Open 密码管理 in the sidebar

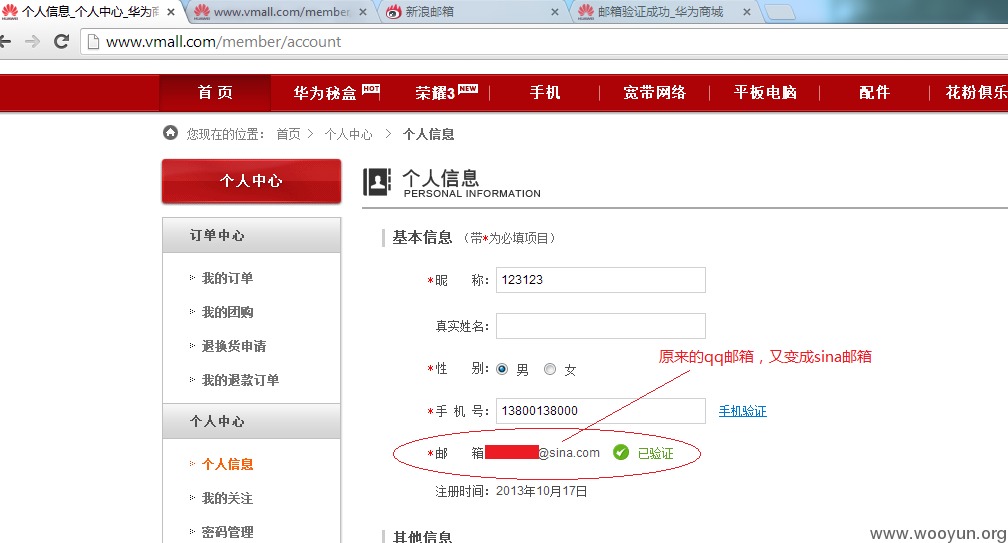227,532
